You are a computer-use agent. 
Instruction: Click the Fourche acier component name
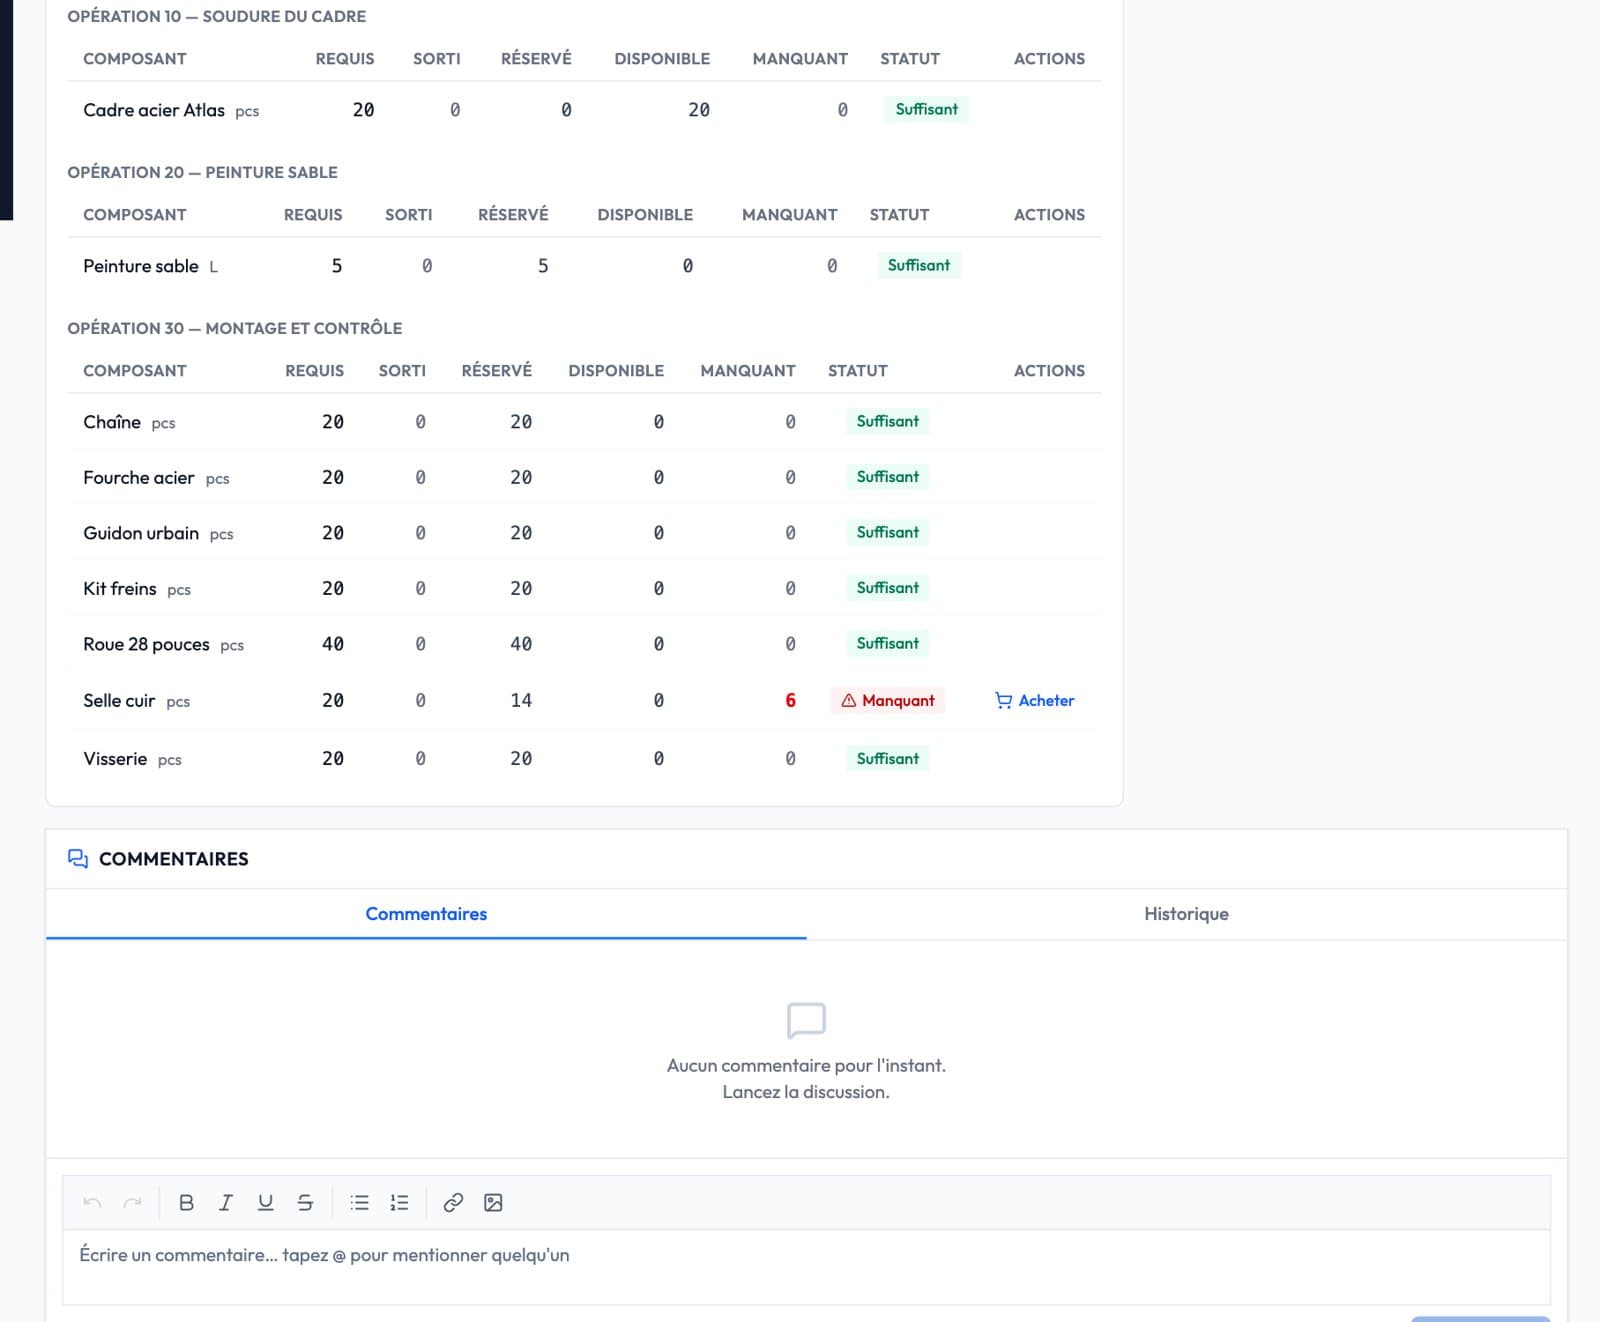coord(139,478)
